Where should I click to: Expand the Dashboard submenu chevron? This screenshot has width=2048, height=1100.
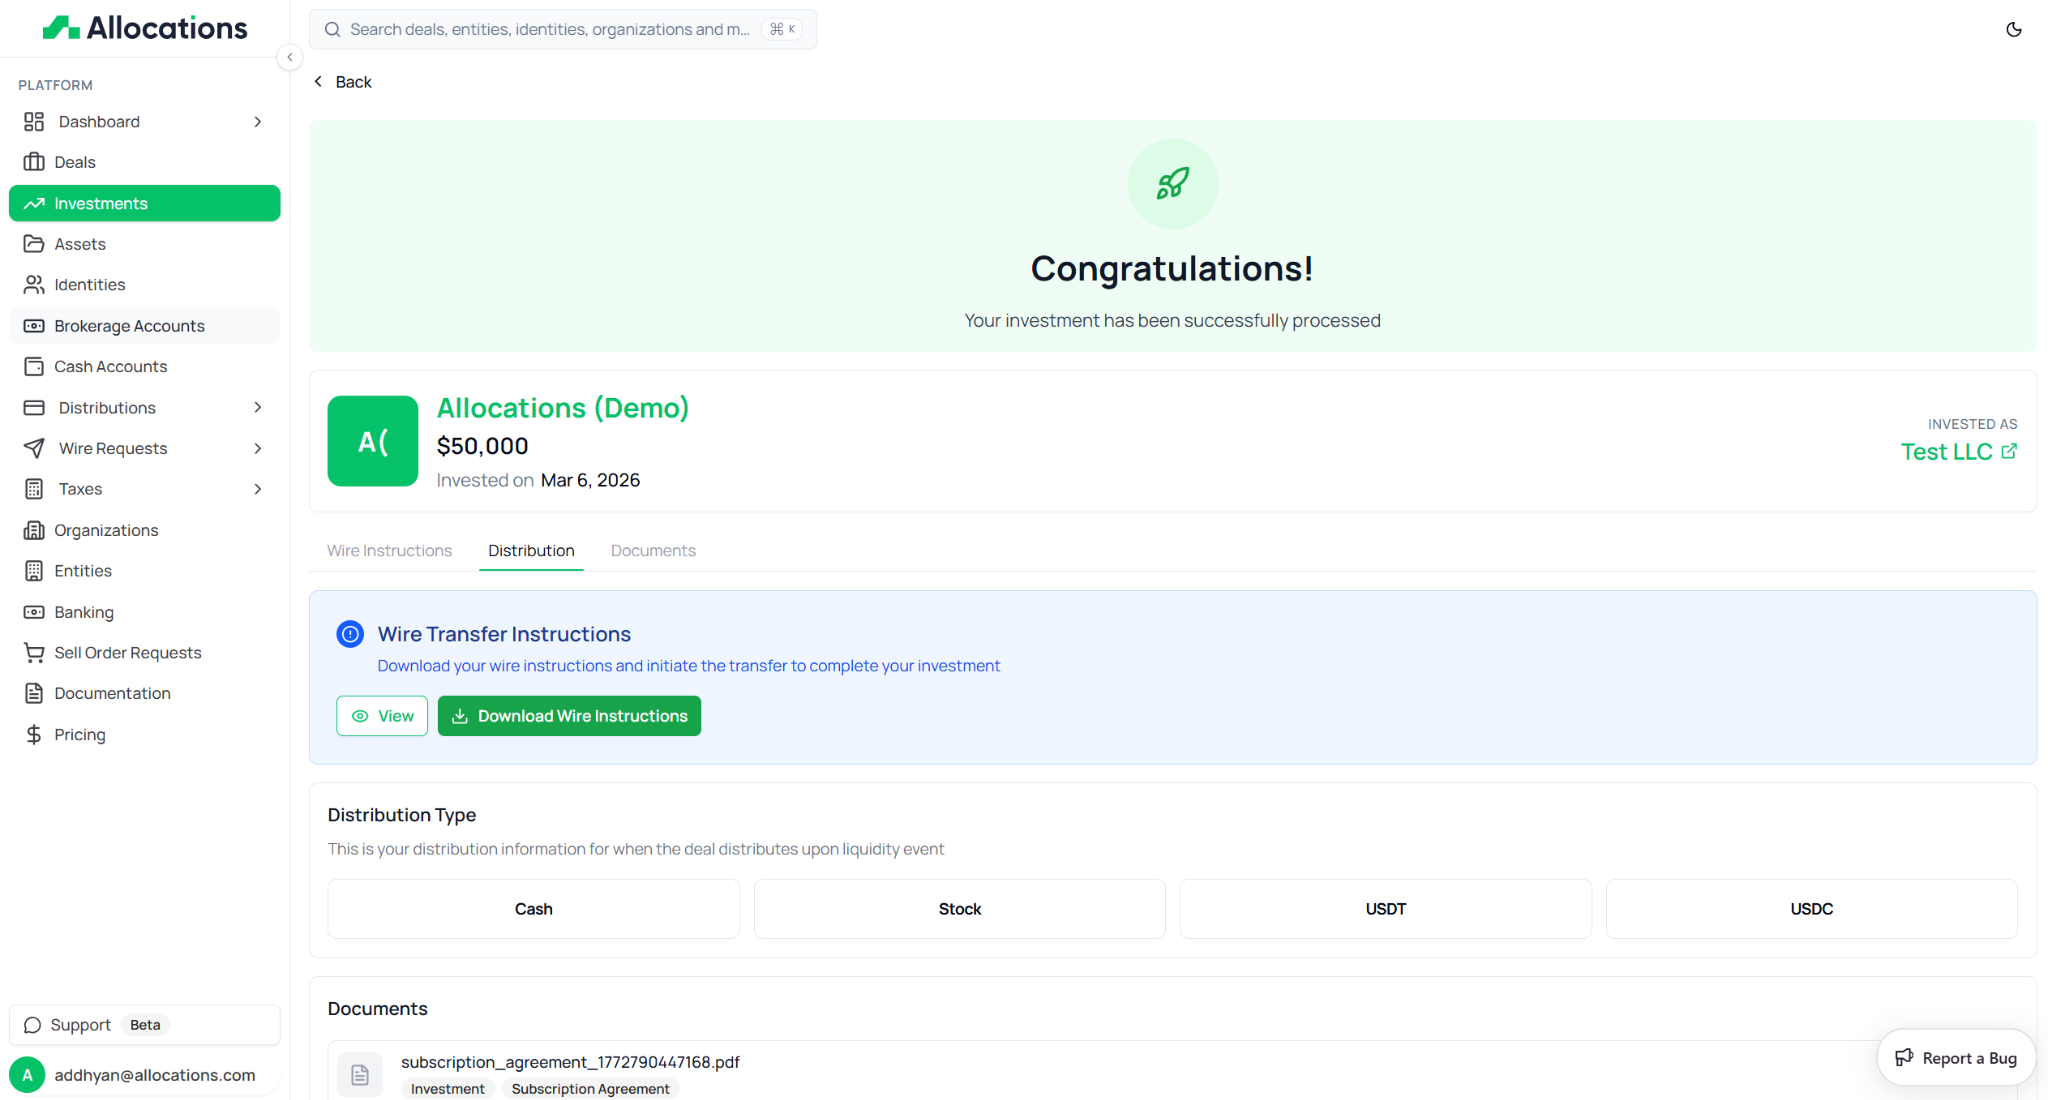click(258, 122)
